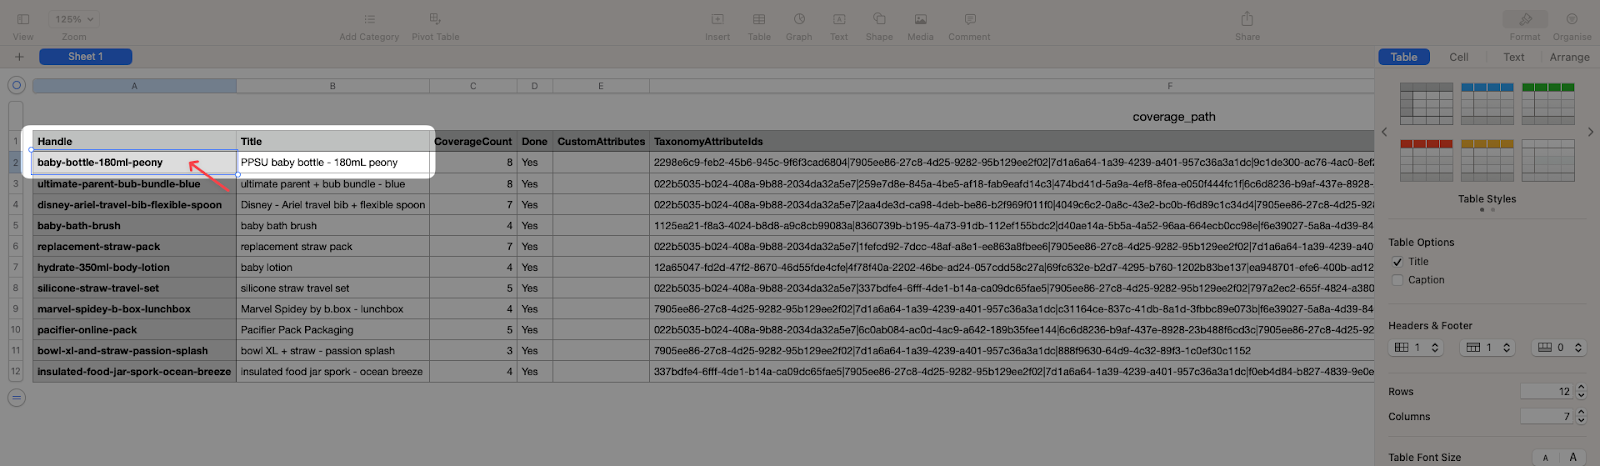The width and height of the screenshot is (1600, 466).
Task: Switch to the Cell tab
Action: [x=1459, y=57]
